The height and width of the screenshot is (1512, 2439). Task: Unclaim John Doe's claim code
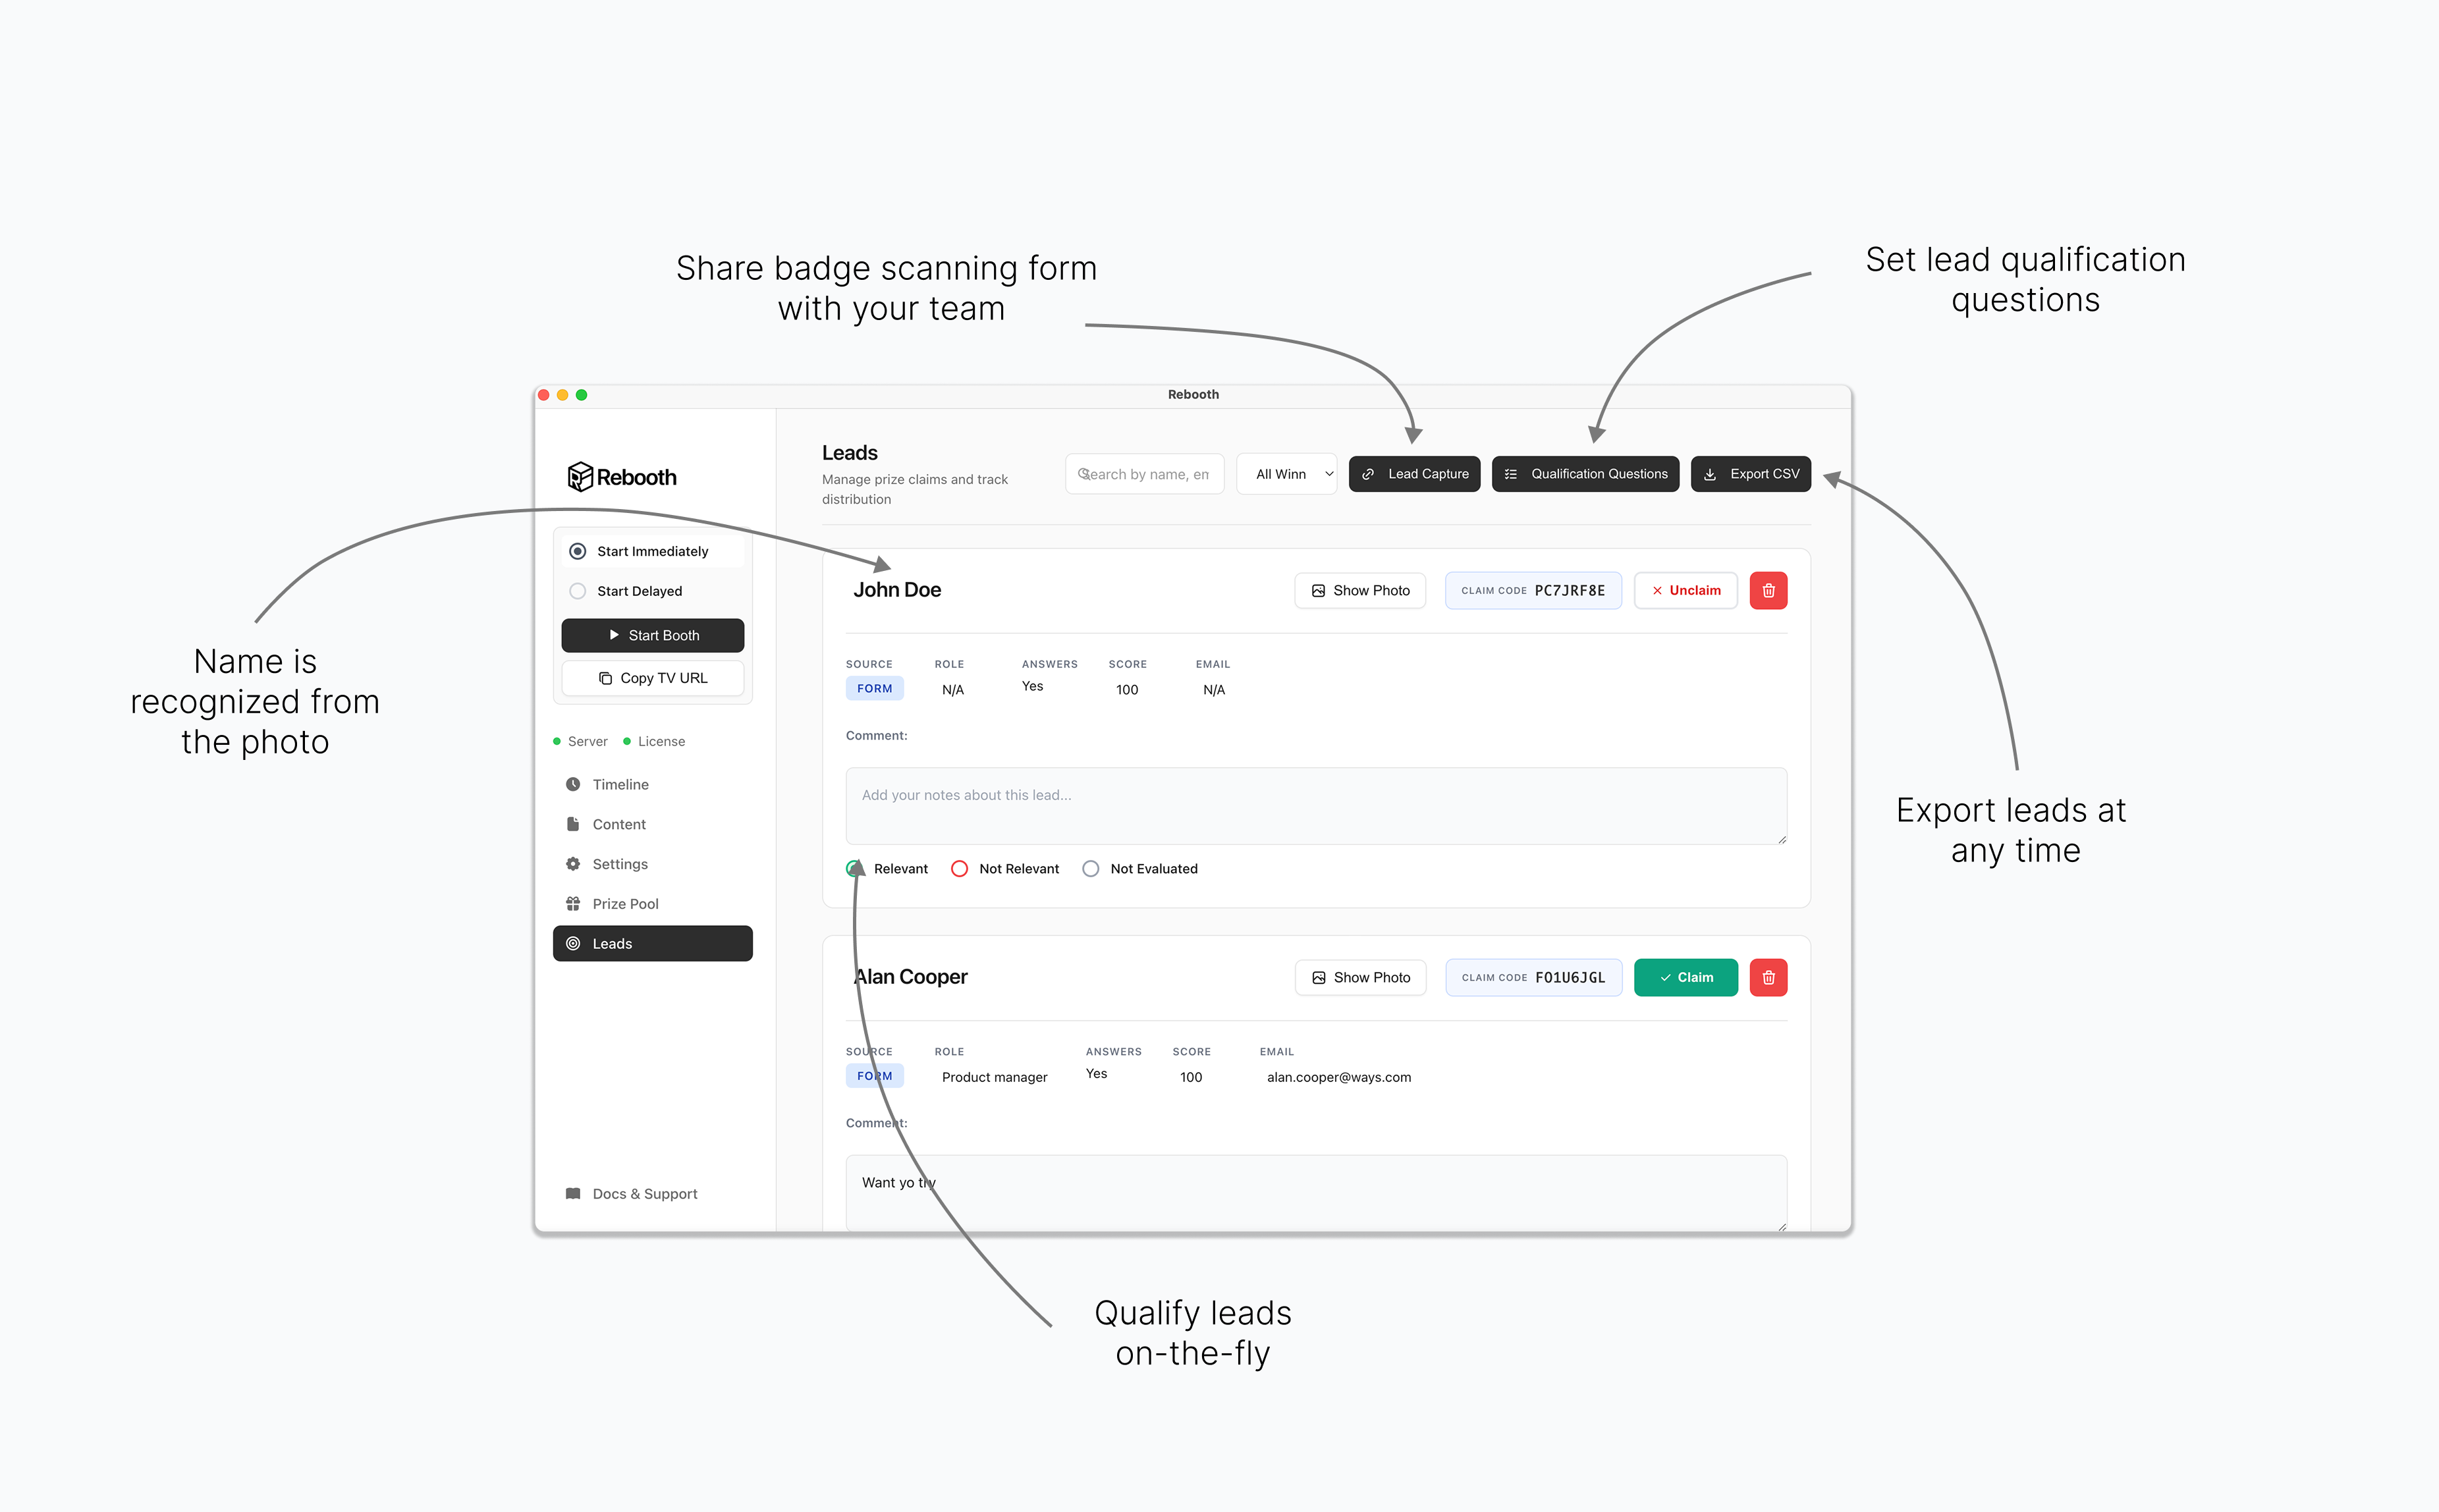click(x=1685, y=590)
